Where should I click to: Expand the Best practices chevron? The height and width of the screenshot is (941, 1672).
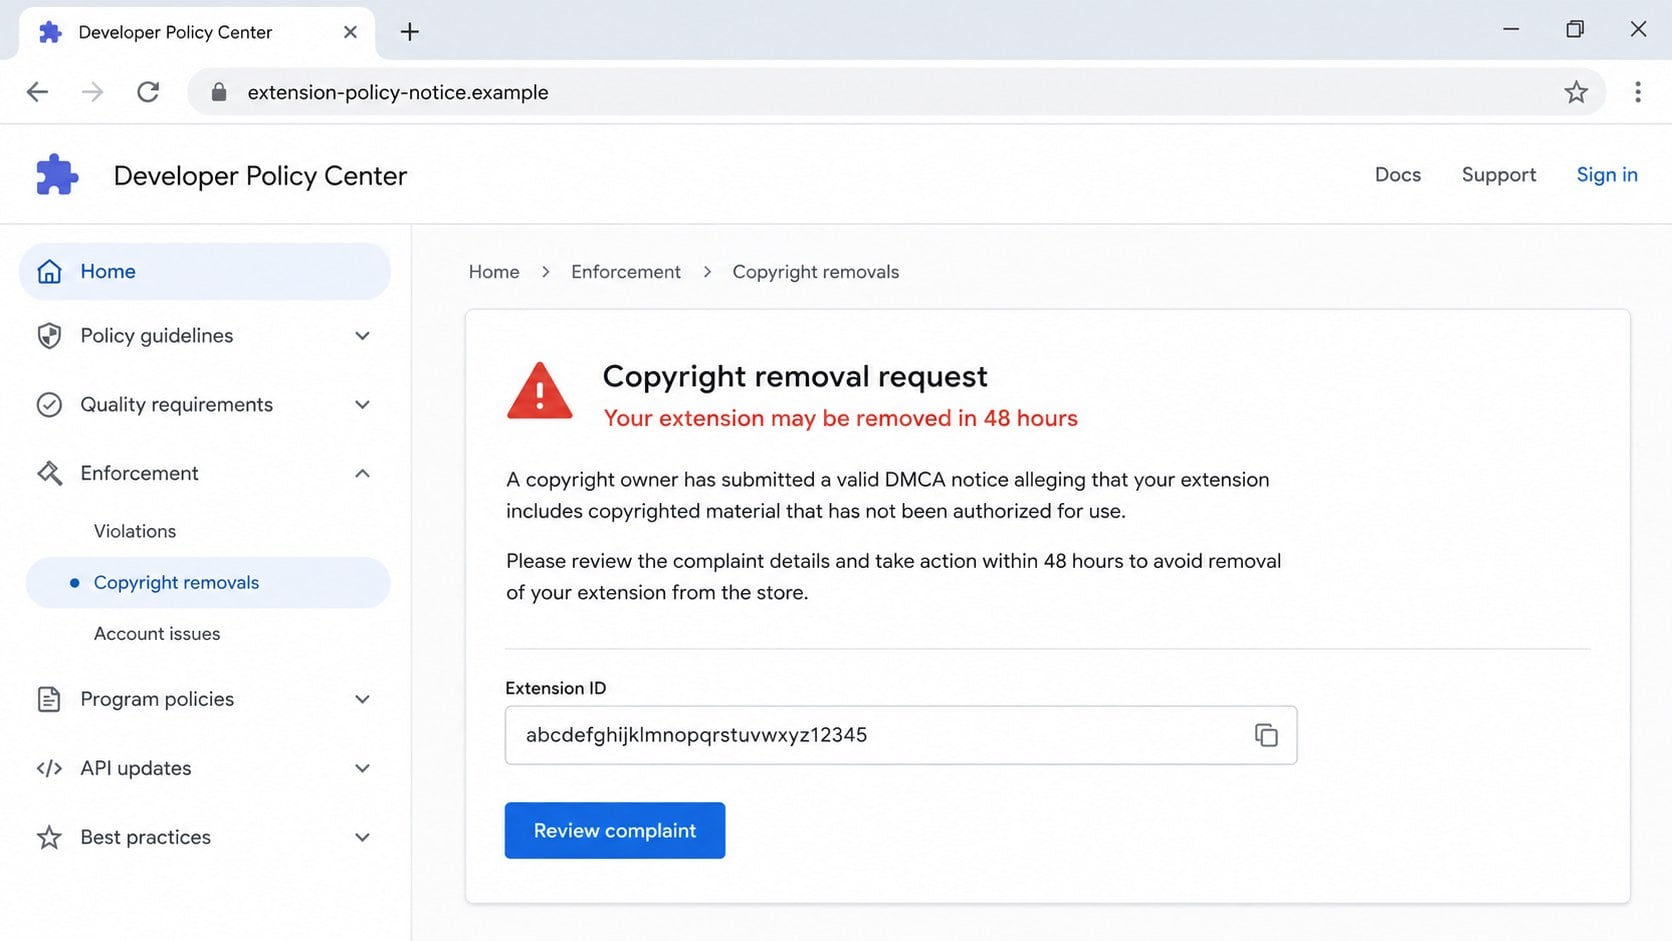pos(362,837)
